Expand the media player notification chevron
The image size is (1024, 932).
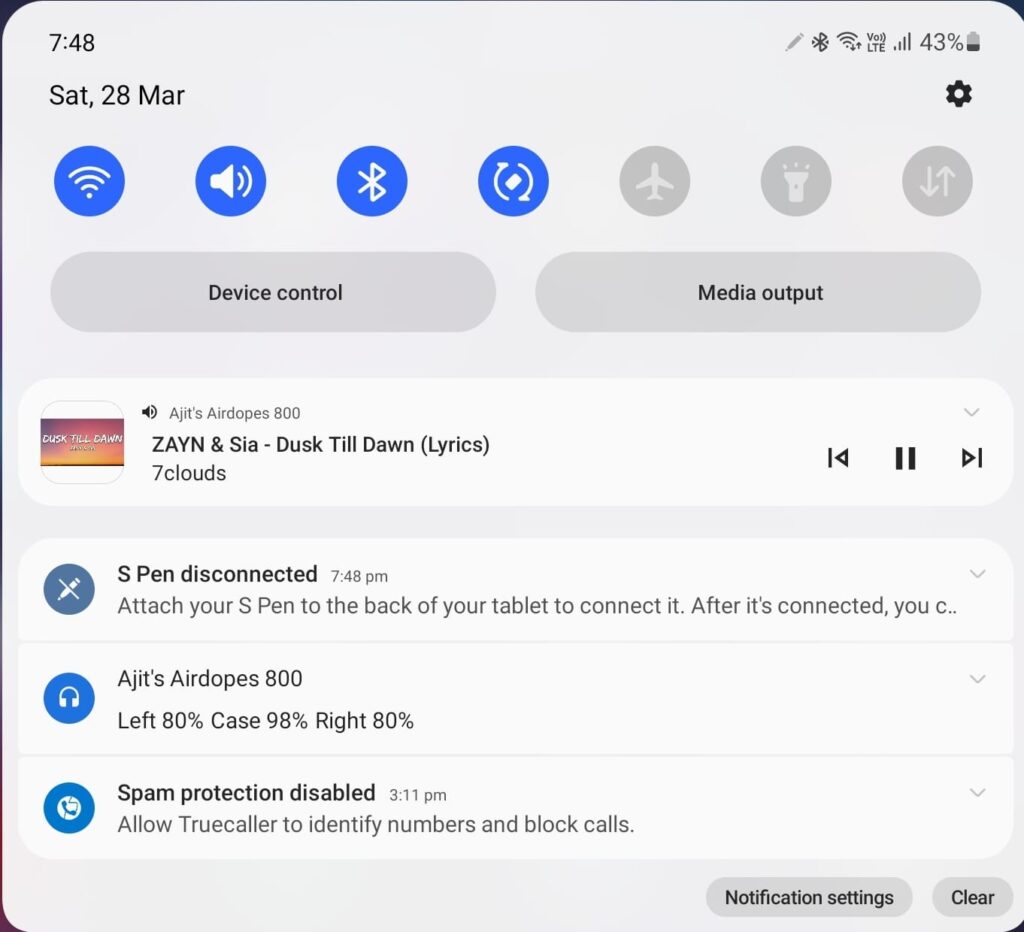pos(971,412)
